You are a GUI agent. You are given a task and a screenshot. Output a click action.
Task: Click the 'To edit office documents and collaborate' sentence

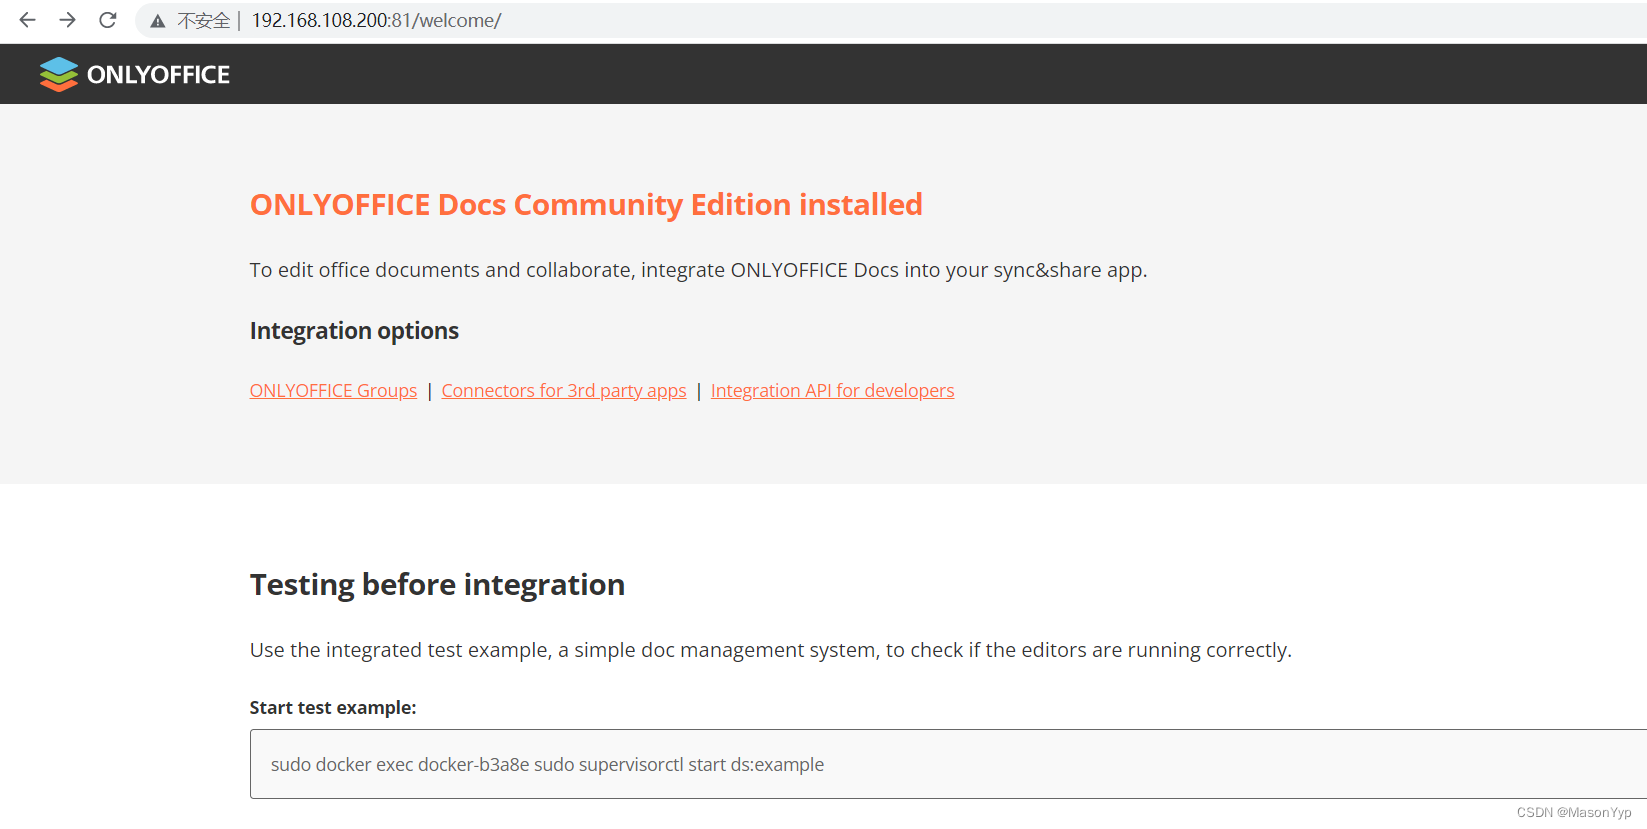698,270
